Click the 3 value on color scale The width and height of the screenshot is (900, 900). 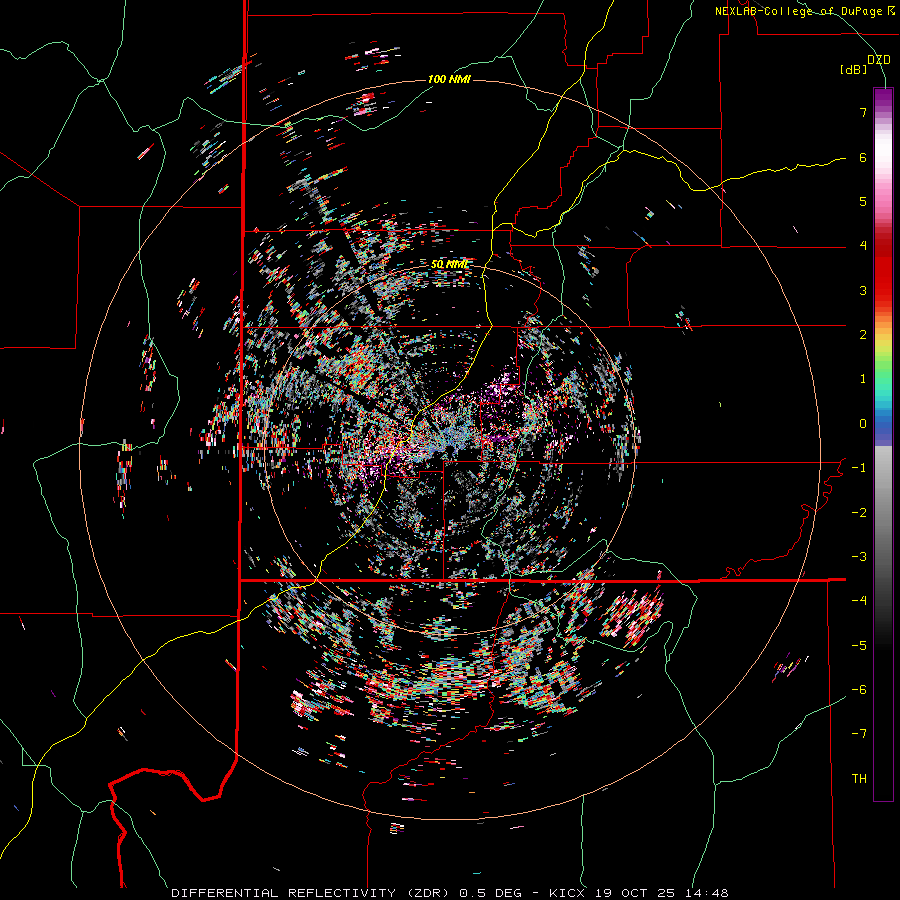pos(863,290)
